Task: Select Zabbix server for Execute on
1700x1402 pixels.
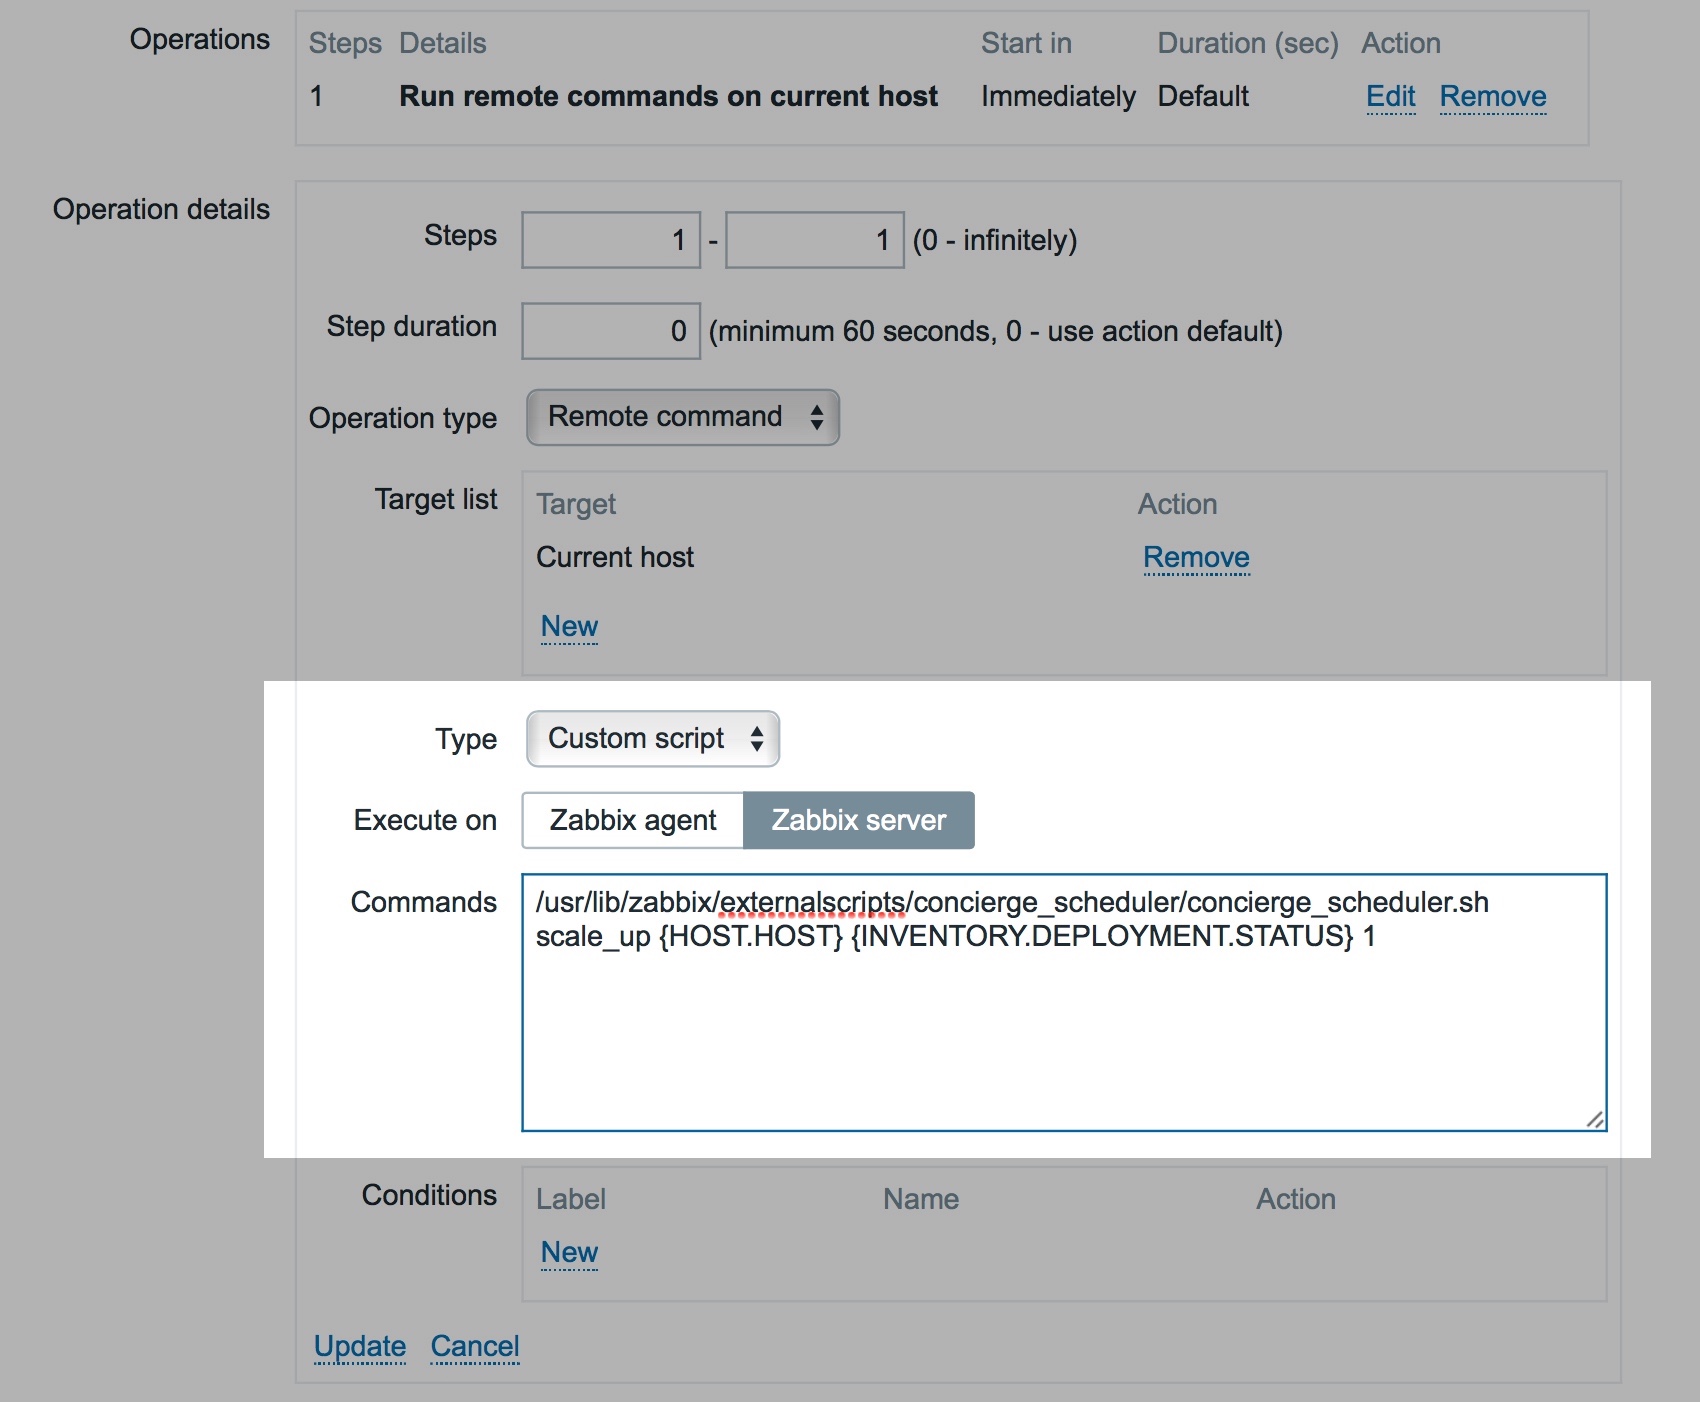Action: coord(859,820)
